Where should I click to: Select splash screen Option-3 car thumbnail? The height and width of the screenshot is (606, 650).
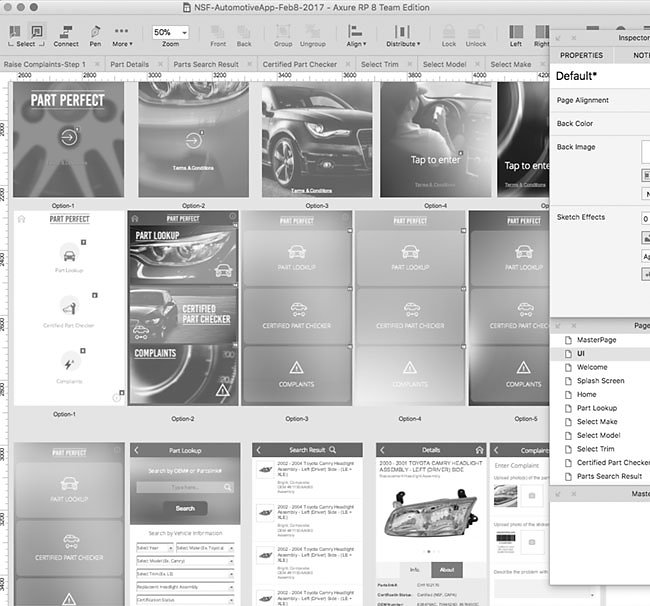317,139
